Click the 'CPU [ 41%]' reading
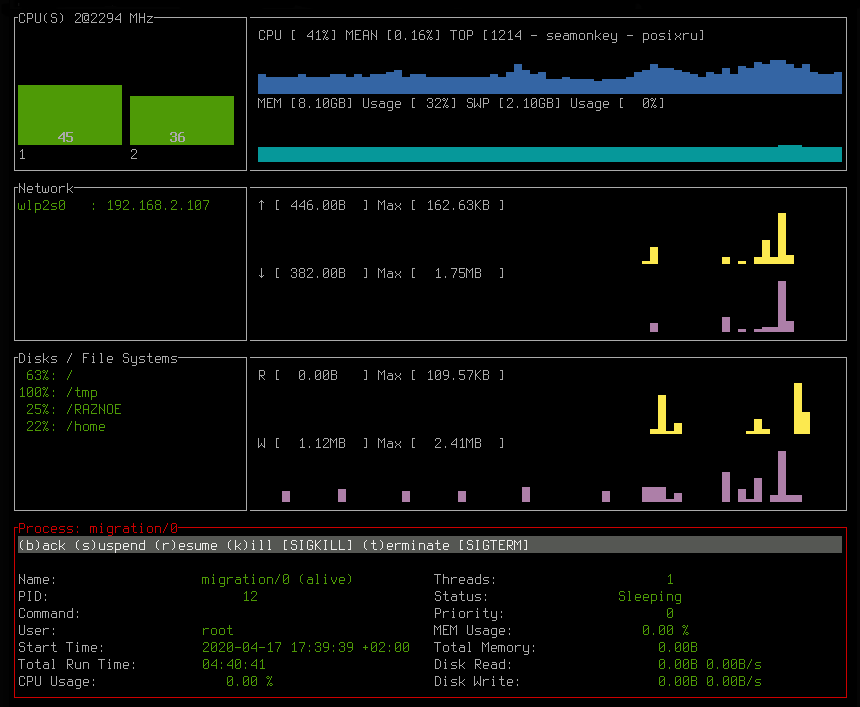Viewport: 860px width, 707px height. pyautogui.click(x=297, y=36)
